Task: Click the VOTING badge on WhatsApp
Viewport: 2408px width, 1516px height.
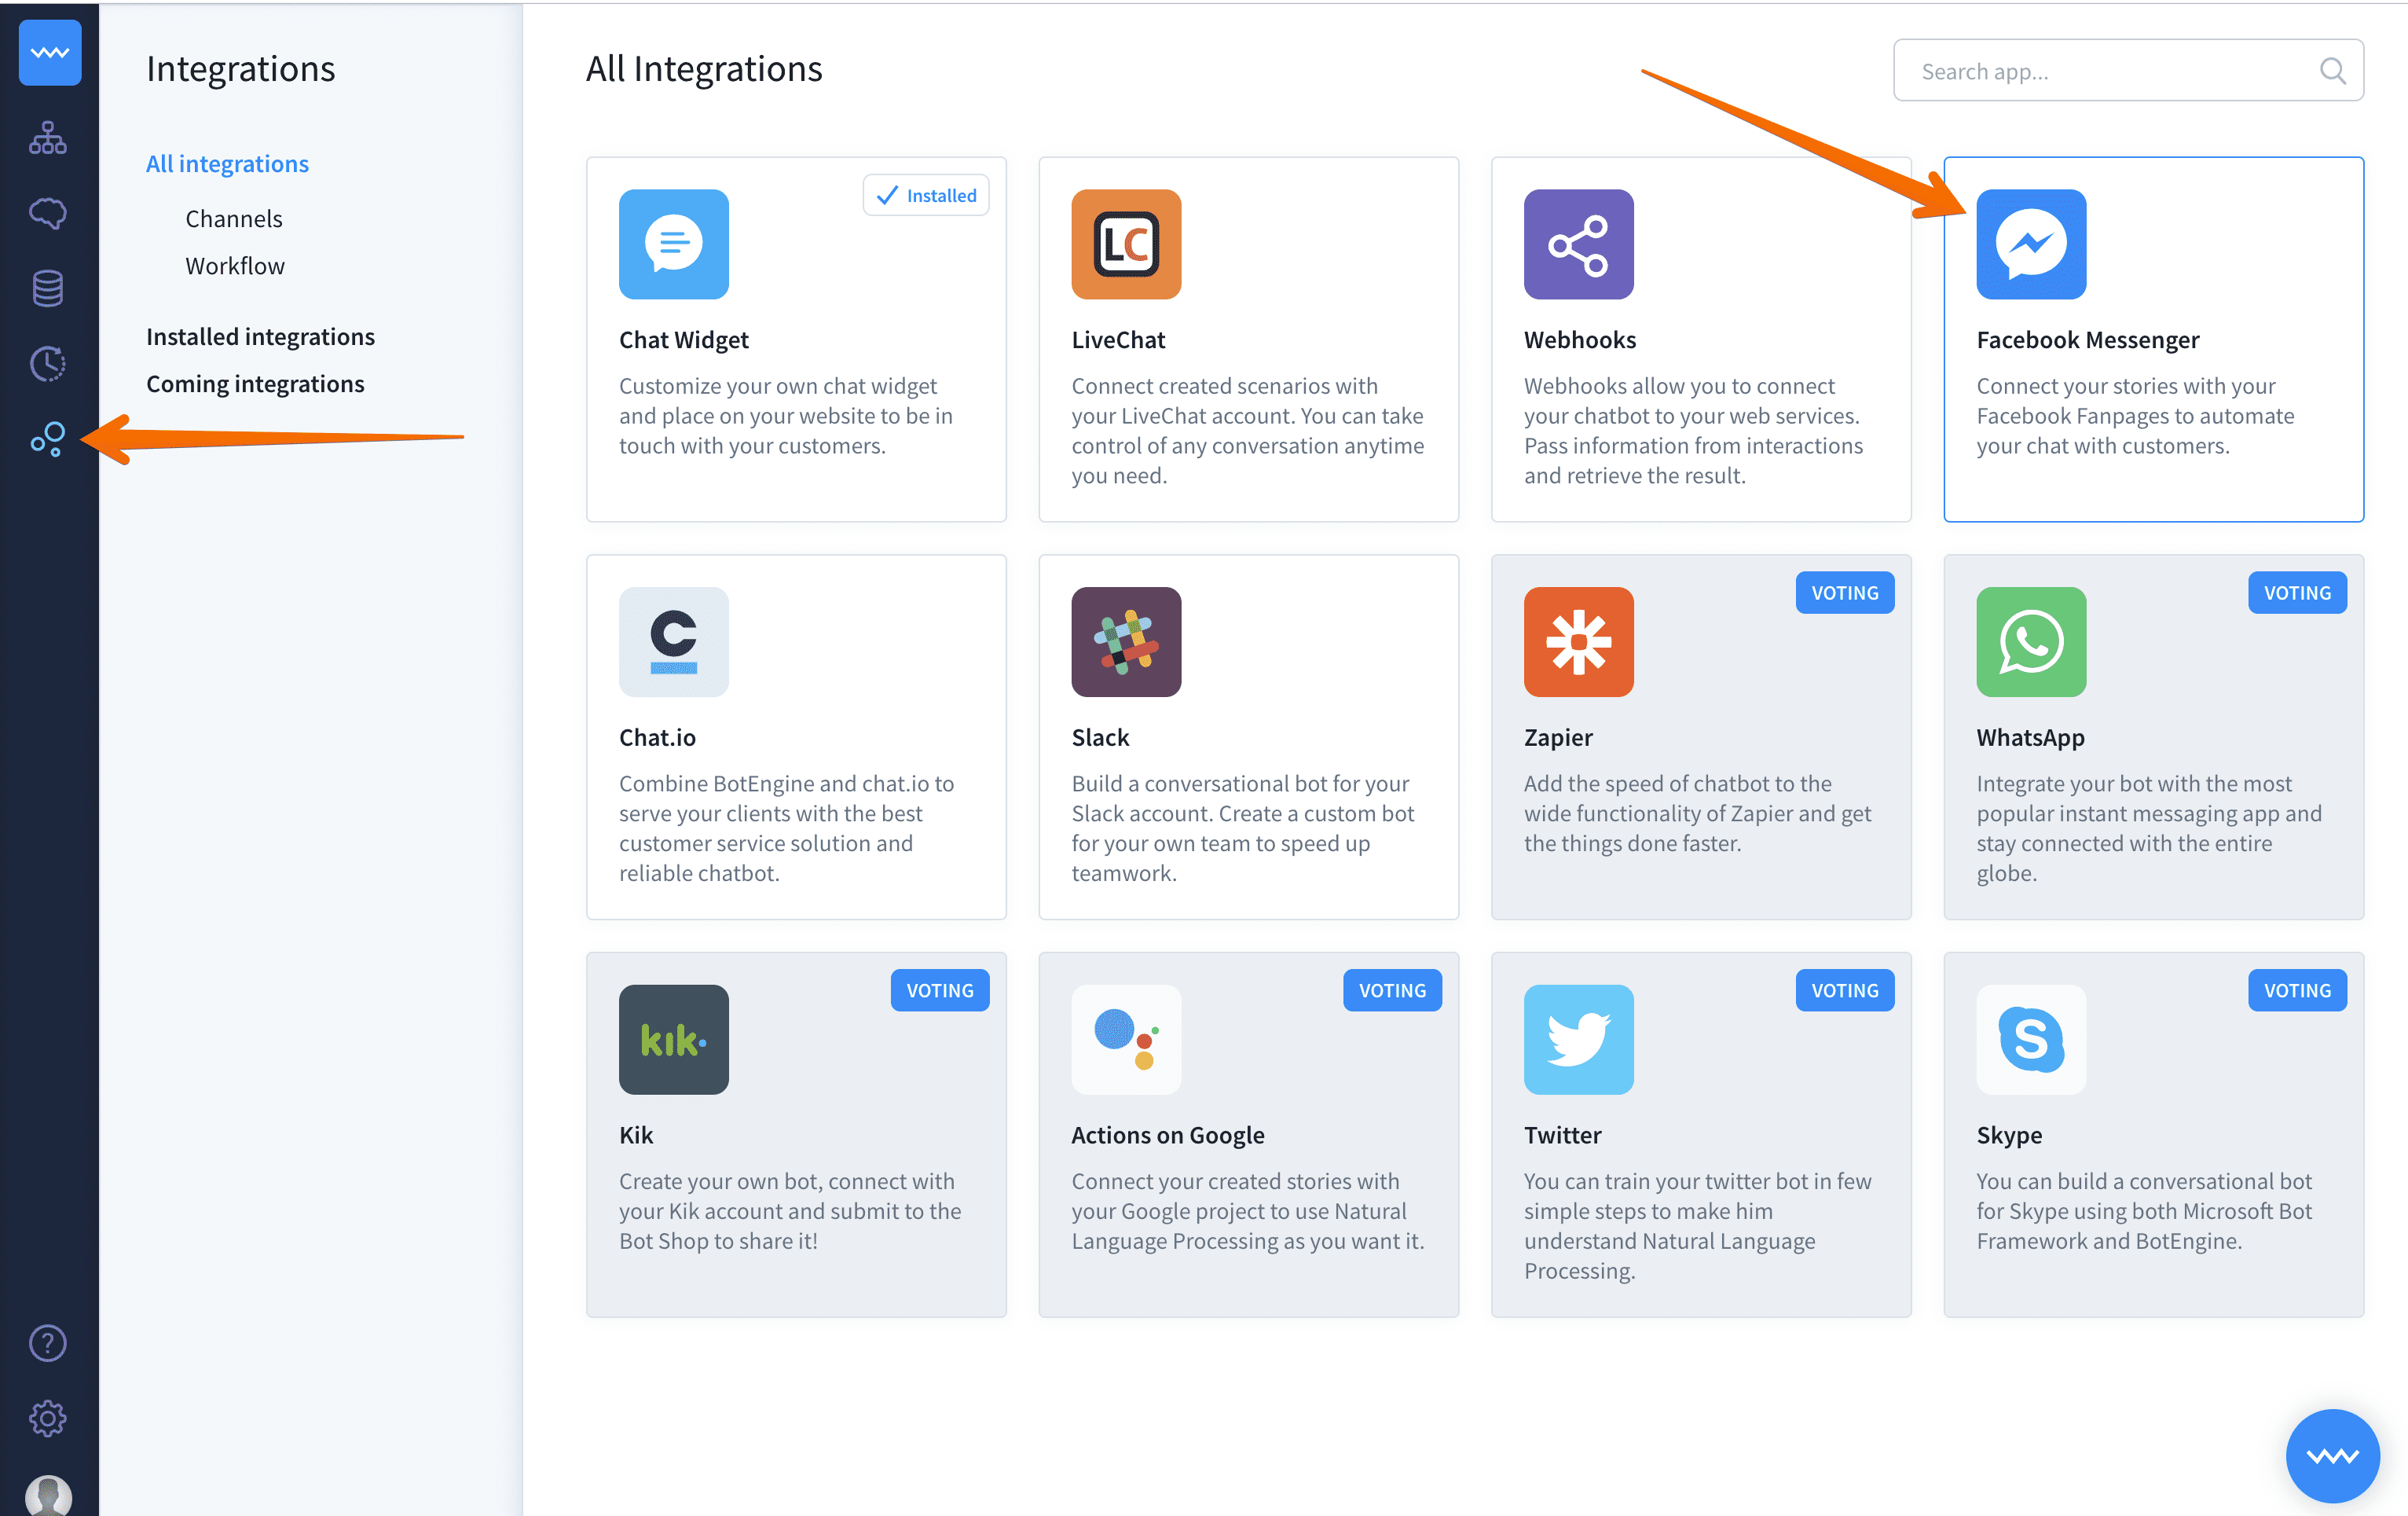Action: click(2297, 593)
